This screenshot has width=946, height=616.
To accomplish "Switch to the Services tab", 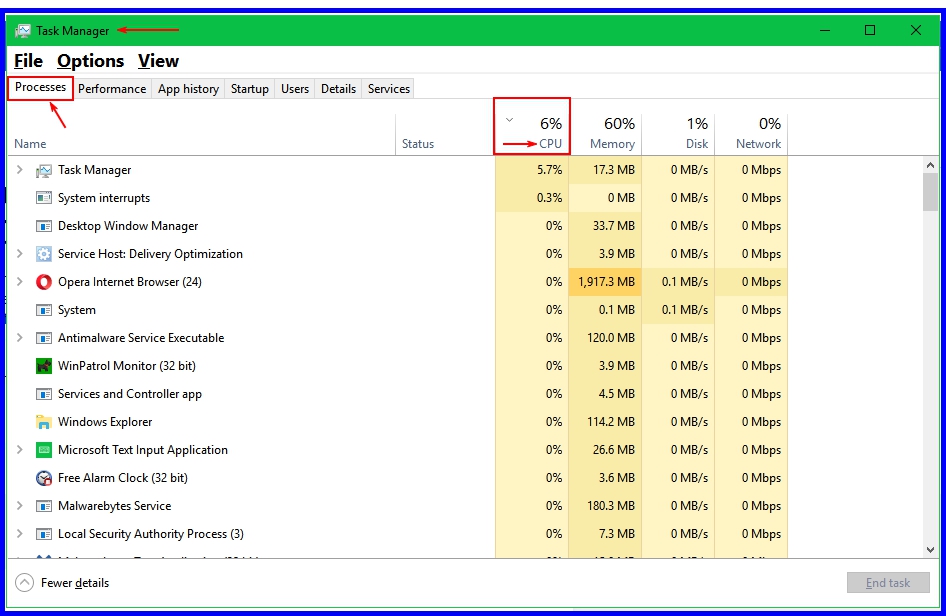I will (389, 89).
